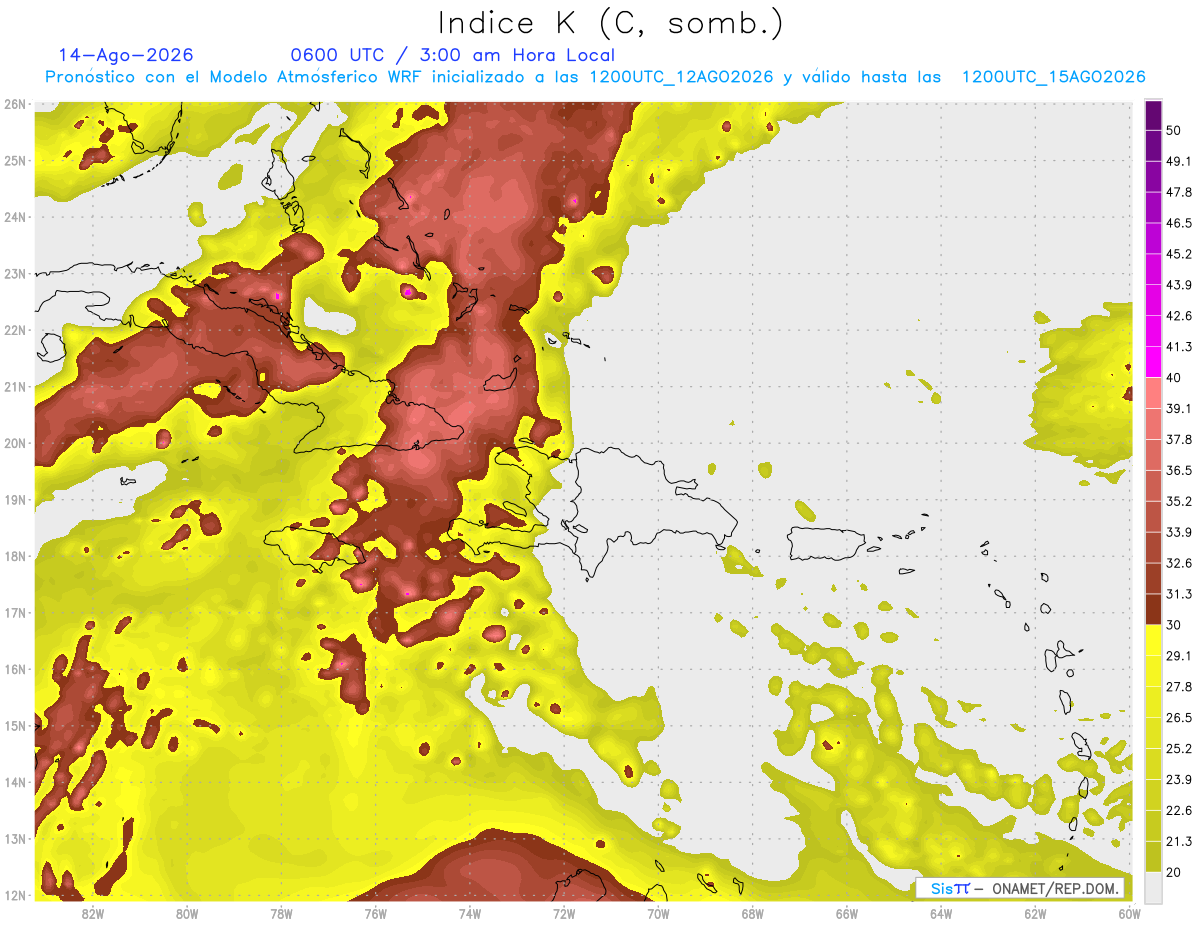Click the legend value "41.3"
Viewport: 1200px width, 927px height.
1179,346
